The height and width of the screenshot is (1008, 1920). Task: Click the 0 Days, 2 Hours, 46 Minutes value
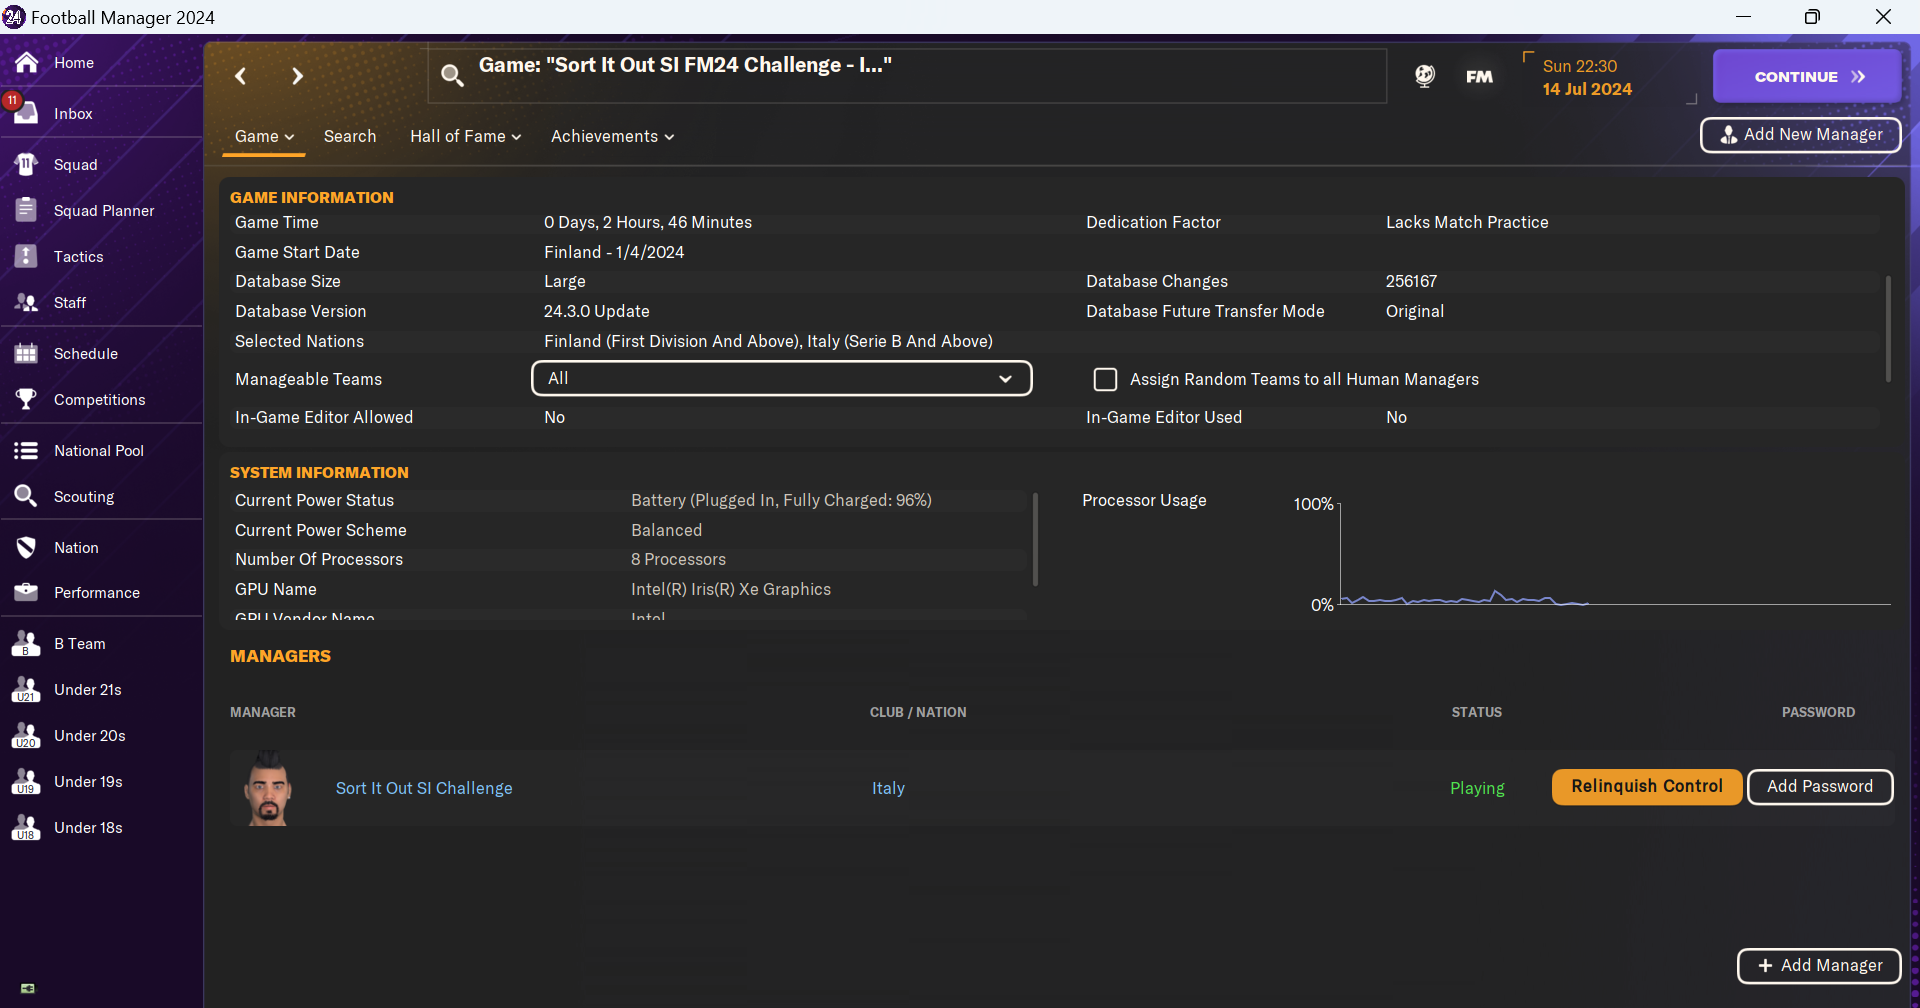click(648, 222)
